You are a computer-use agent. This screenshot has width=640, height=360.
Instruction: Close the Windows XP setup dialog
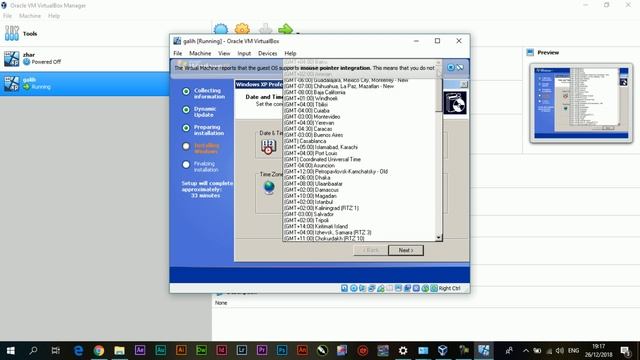tap(464, 84)
